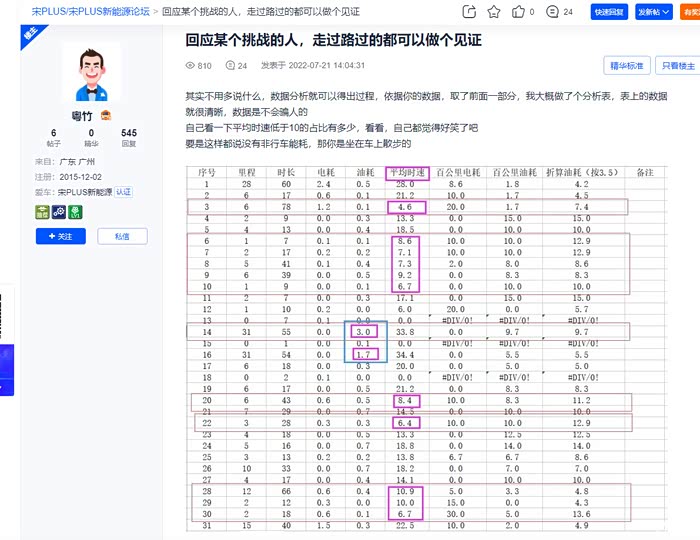The width and height of the screenshot is (700, 540).
Task: Click the 精华标准 button
Action: (x=627, y=66)
